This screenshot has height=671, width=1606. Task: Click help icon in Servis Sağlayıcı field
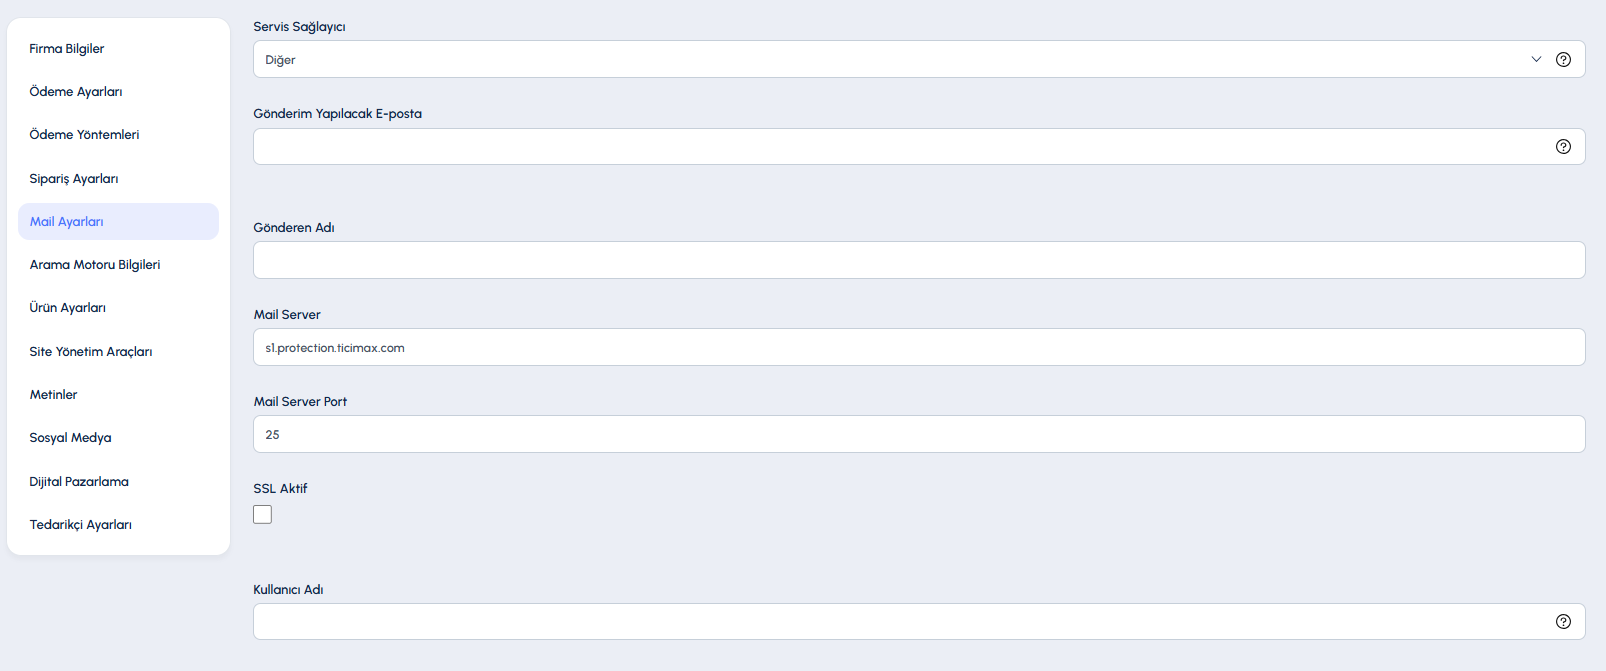point(1563,59)
